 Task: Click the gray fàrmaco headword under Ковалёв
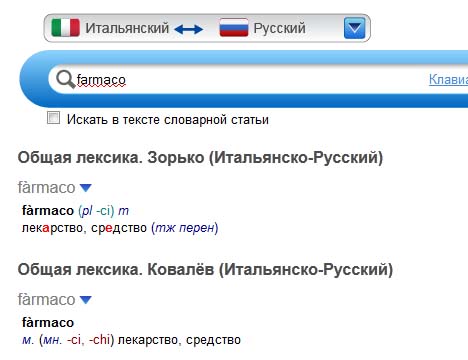pyautogui.click(x=46, y=300)
